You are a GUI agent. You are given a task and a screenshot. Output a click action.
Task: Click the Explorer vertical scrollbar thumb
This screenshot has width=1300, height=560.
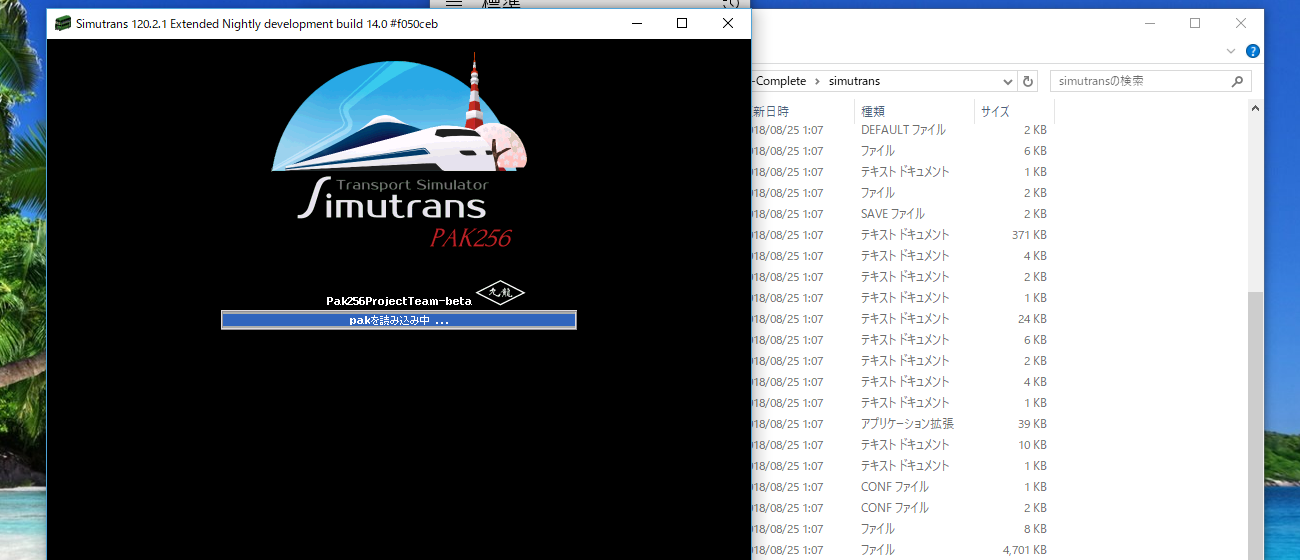click(x=1255, y=425)
